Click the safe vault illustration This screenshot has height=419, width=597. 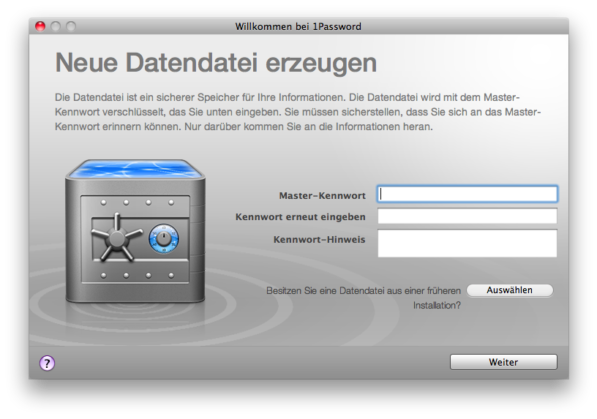135,231
